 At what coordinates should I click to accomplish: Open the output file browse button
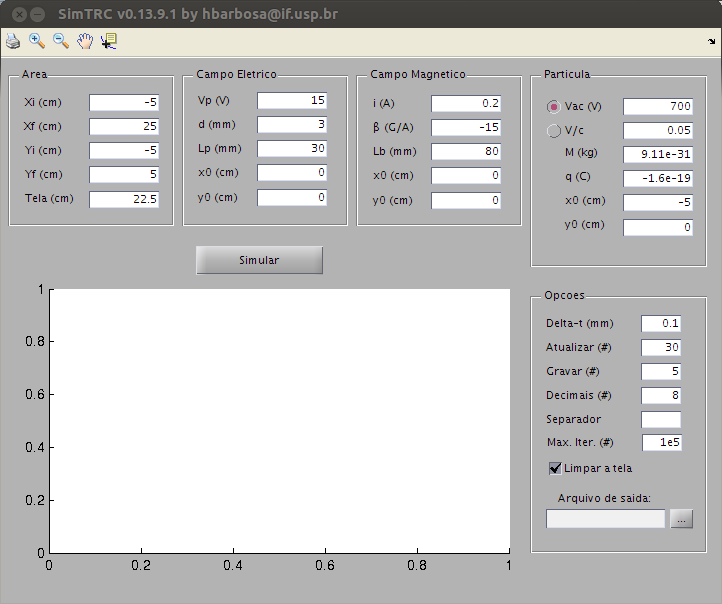pos(681,519)
